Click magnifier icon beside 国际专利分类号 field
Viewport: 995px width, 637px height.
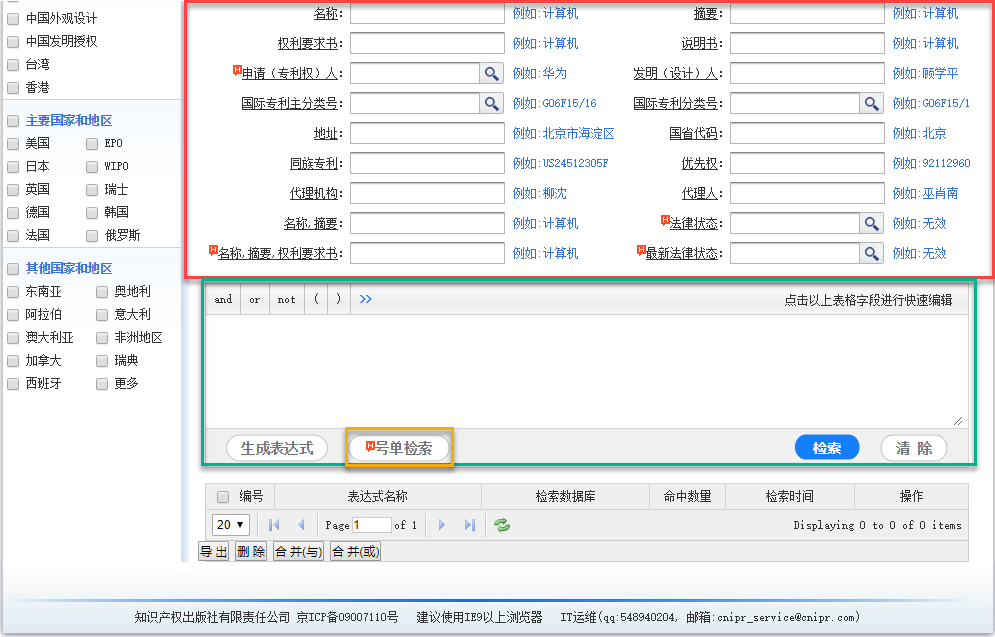872,103
